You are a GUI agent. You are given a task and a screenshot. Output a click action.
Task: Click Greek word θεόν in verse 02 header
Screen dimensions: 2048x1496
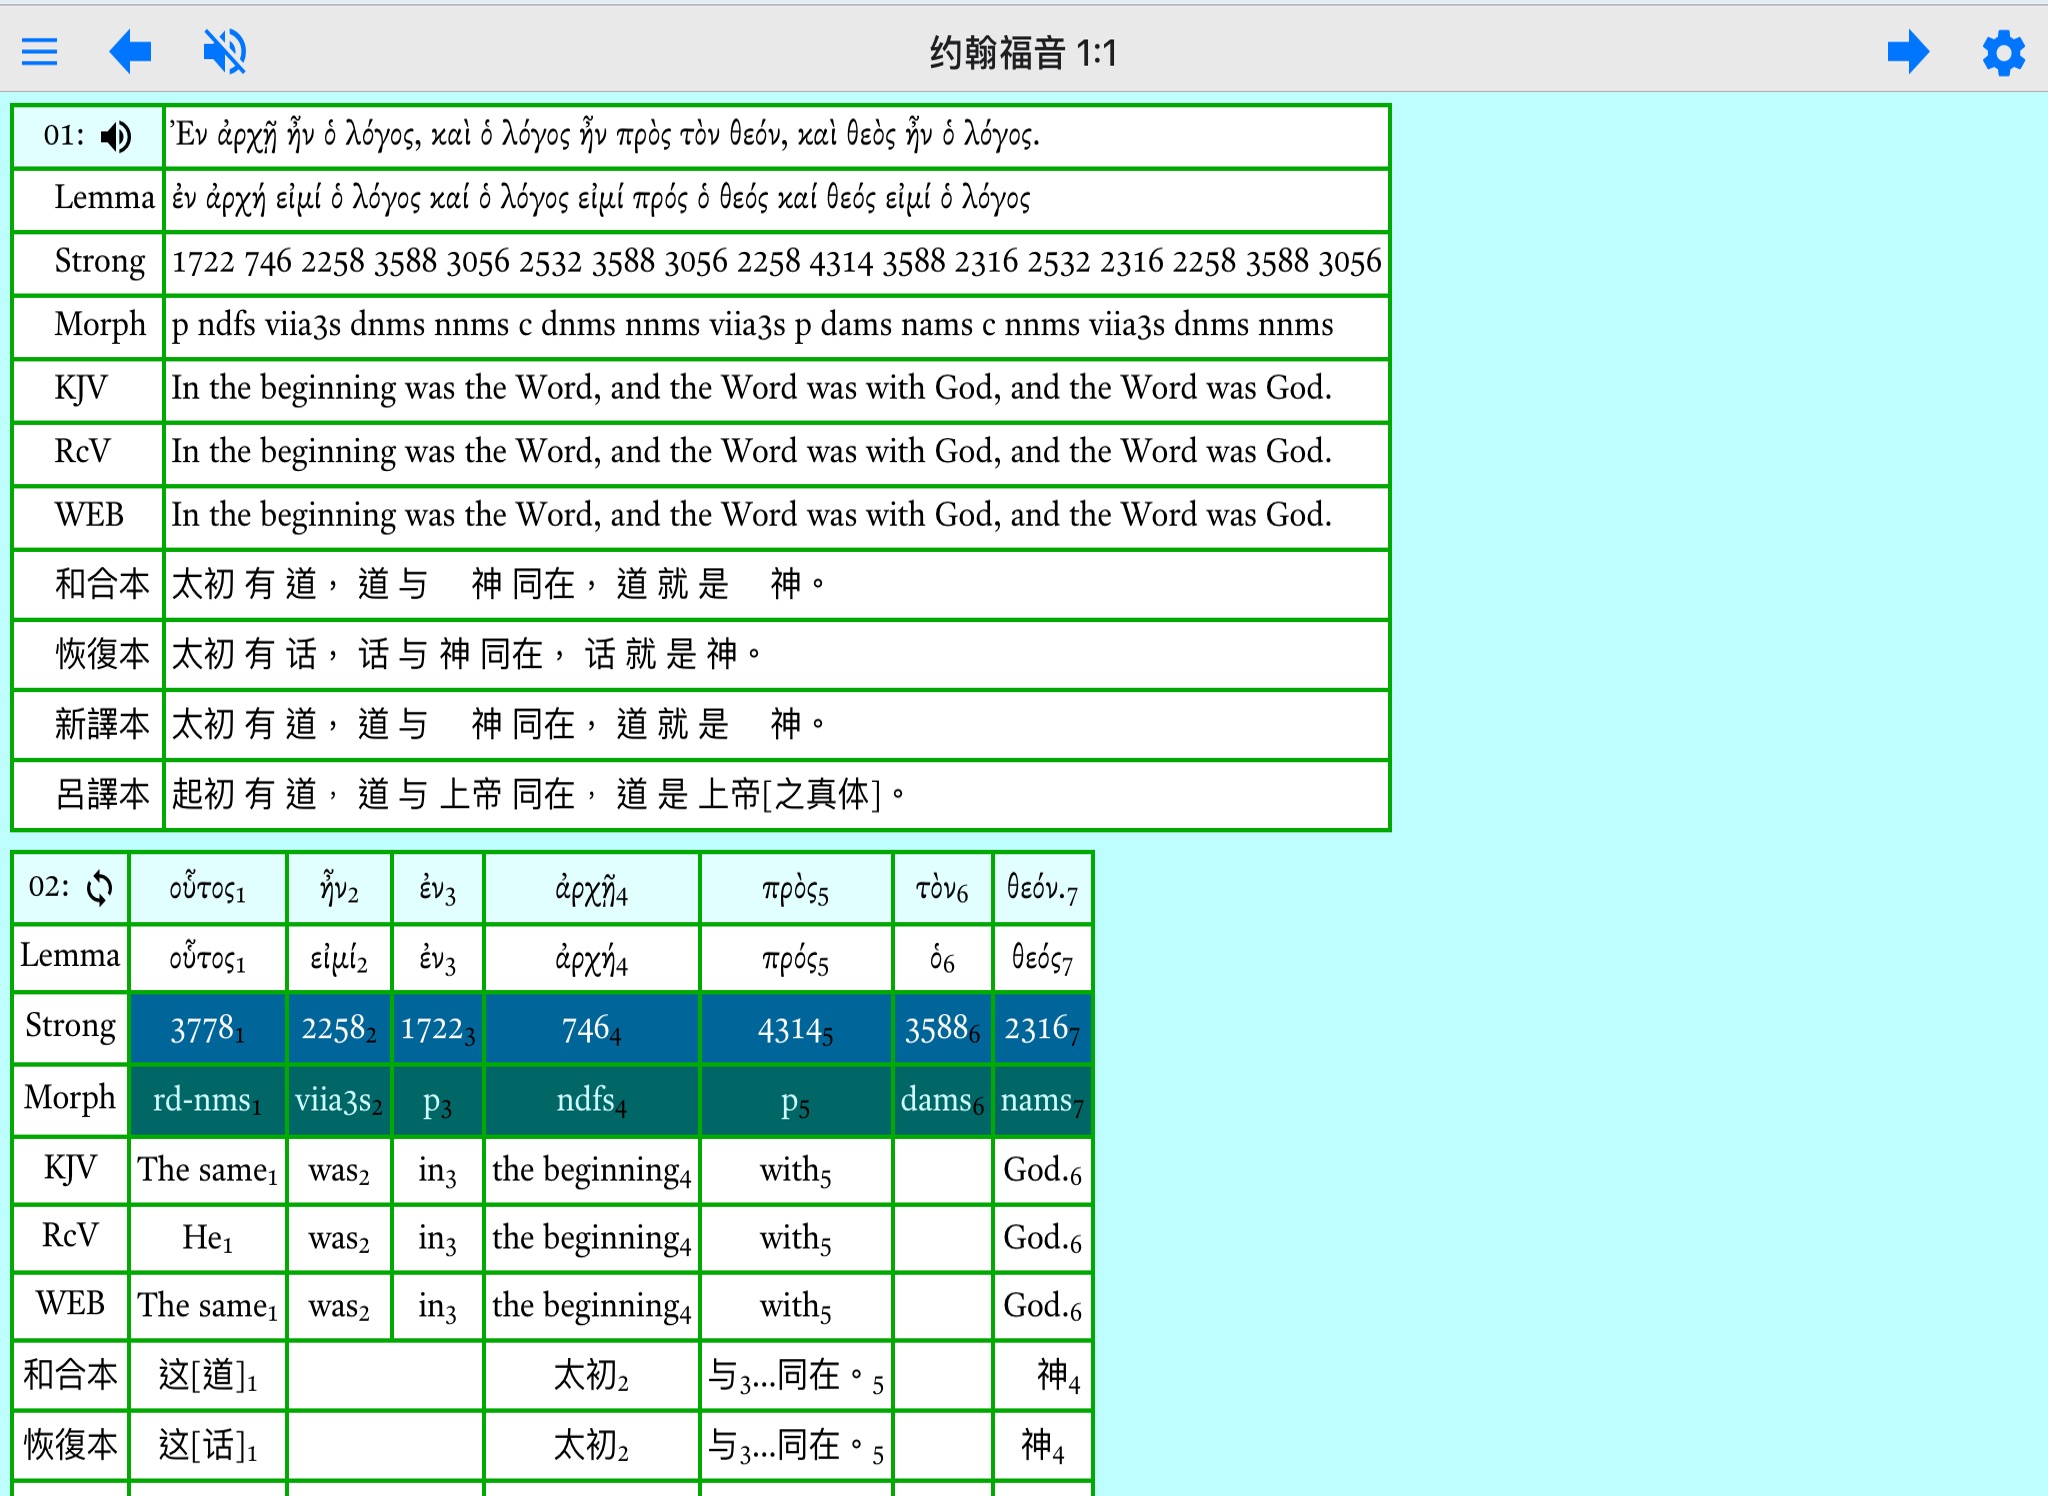1042,888
